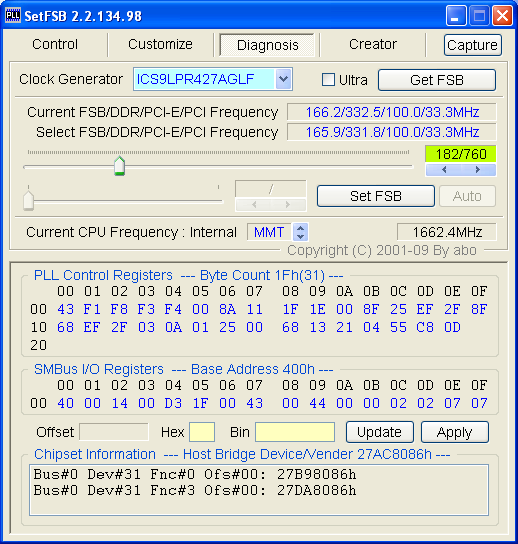Screen dimensions: 518x544
Task: Click the MMT spinner up arrow
Action: (300, 228)
